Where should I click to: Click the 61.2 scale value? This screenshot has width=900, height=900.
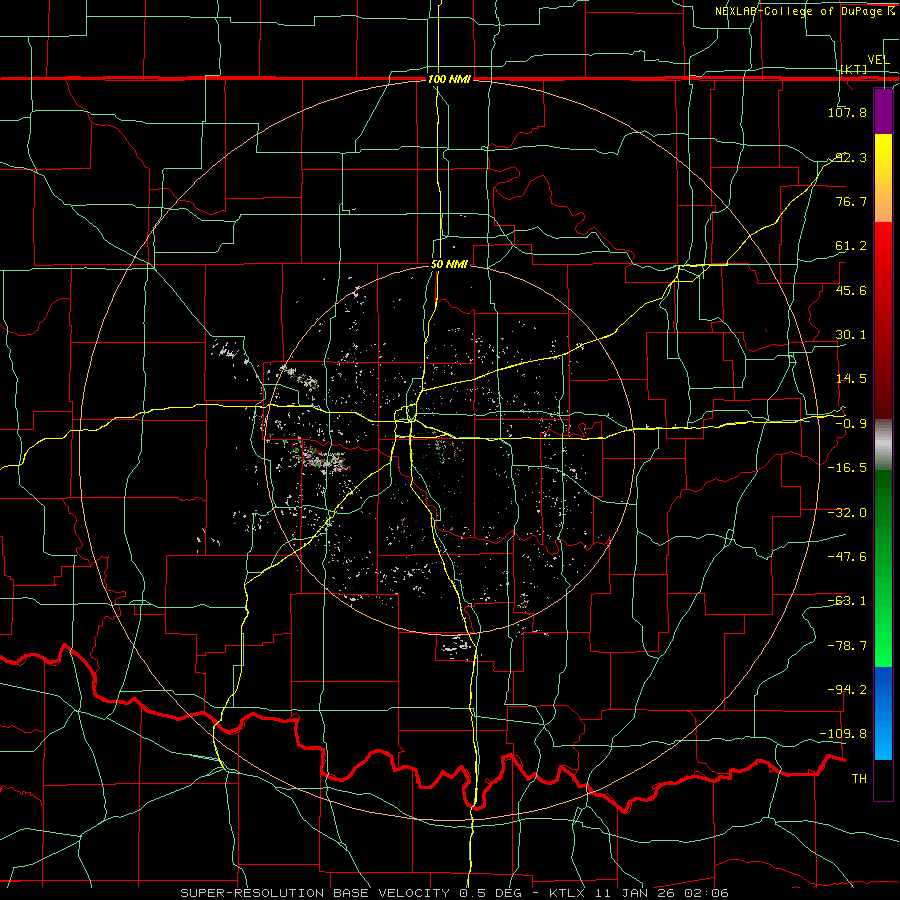[851, 246]
